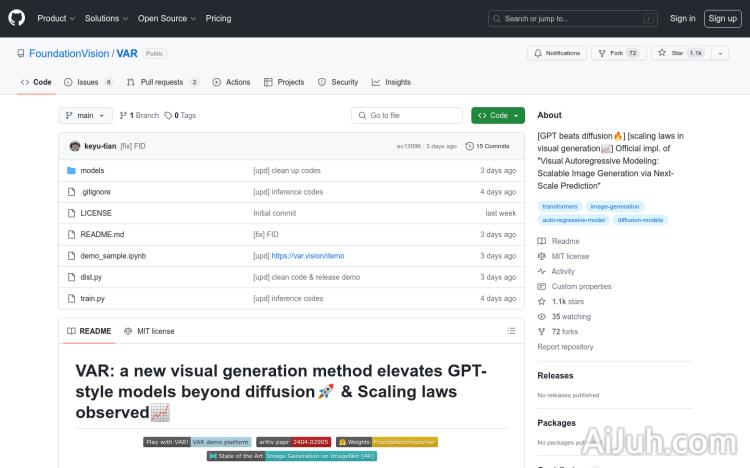Screen dimensions: 750x468
Task: Click the GitHub logo icon
Action: coord(17,18)
